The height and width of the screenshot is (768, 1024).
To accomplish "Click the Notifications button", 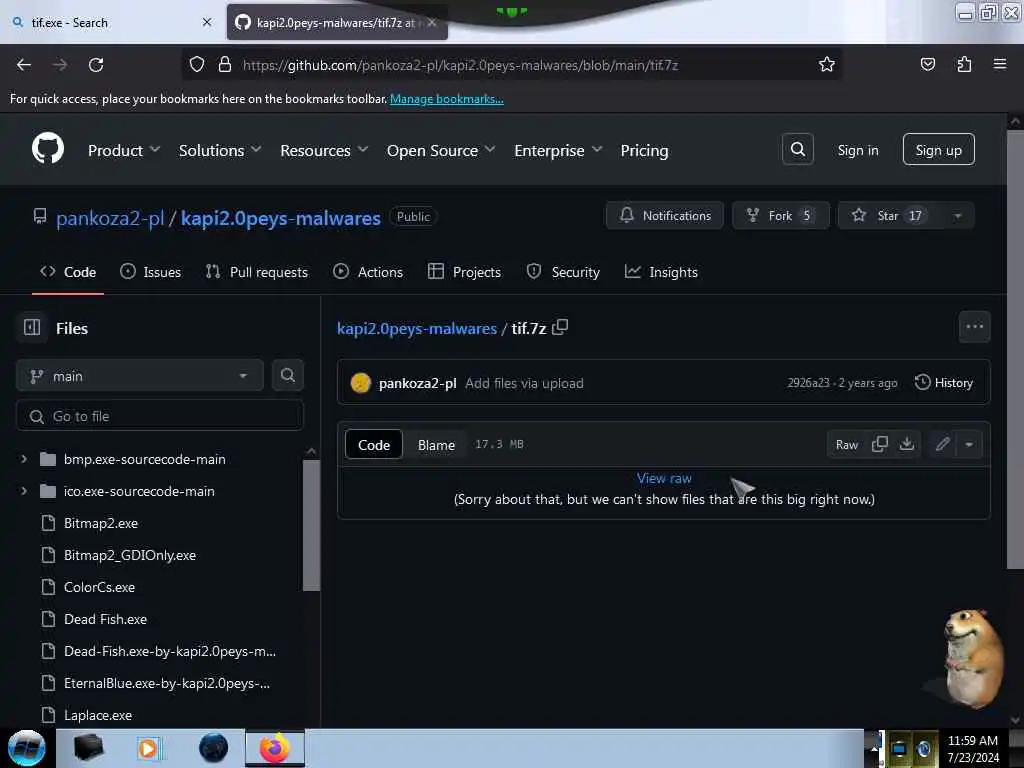I will coord(665,216).
